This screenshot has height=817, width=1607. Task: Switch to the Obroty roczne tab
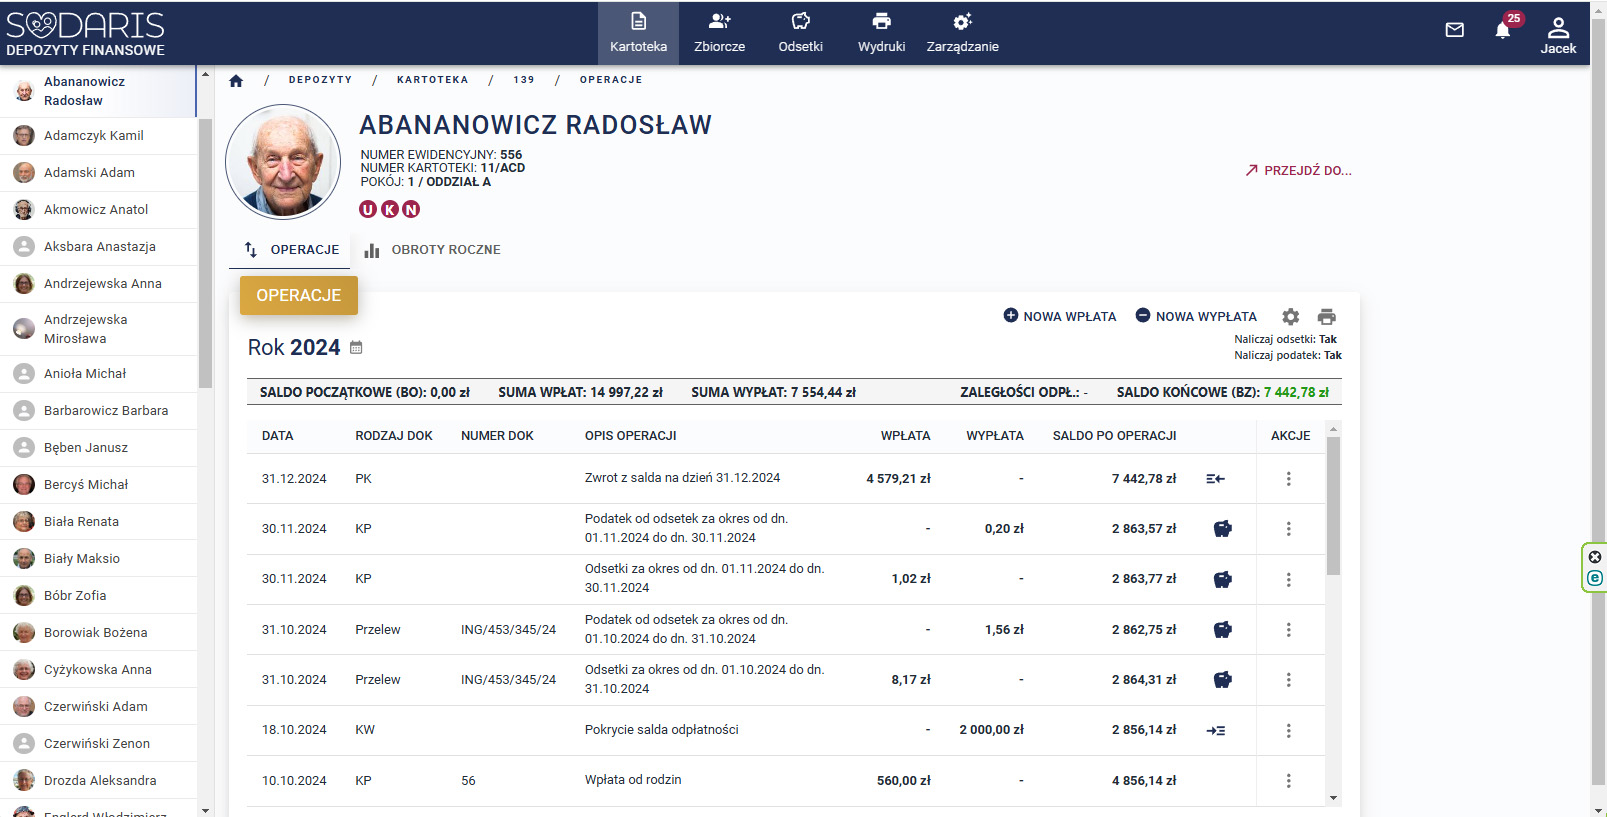point(432,250)
